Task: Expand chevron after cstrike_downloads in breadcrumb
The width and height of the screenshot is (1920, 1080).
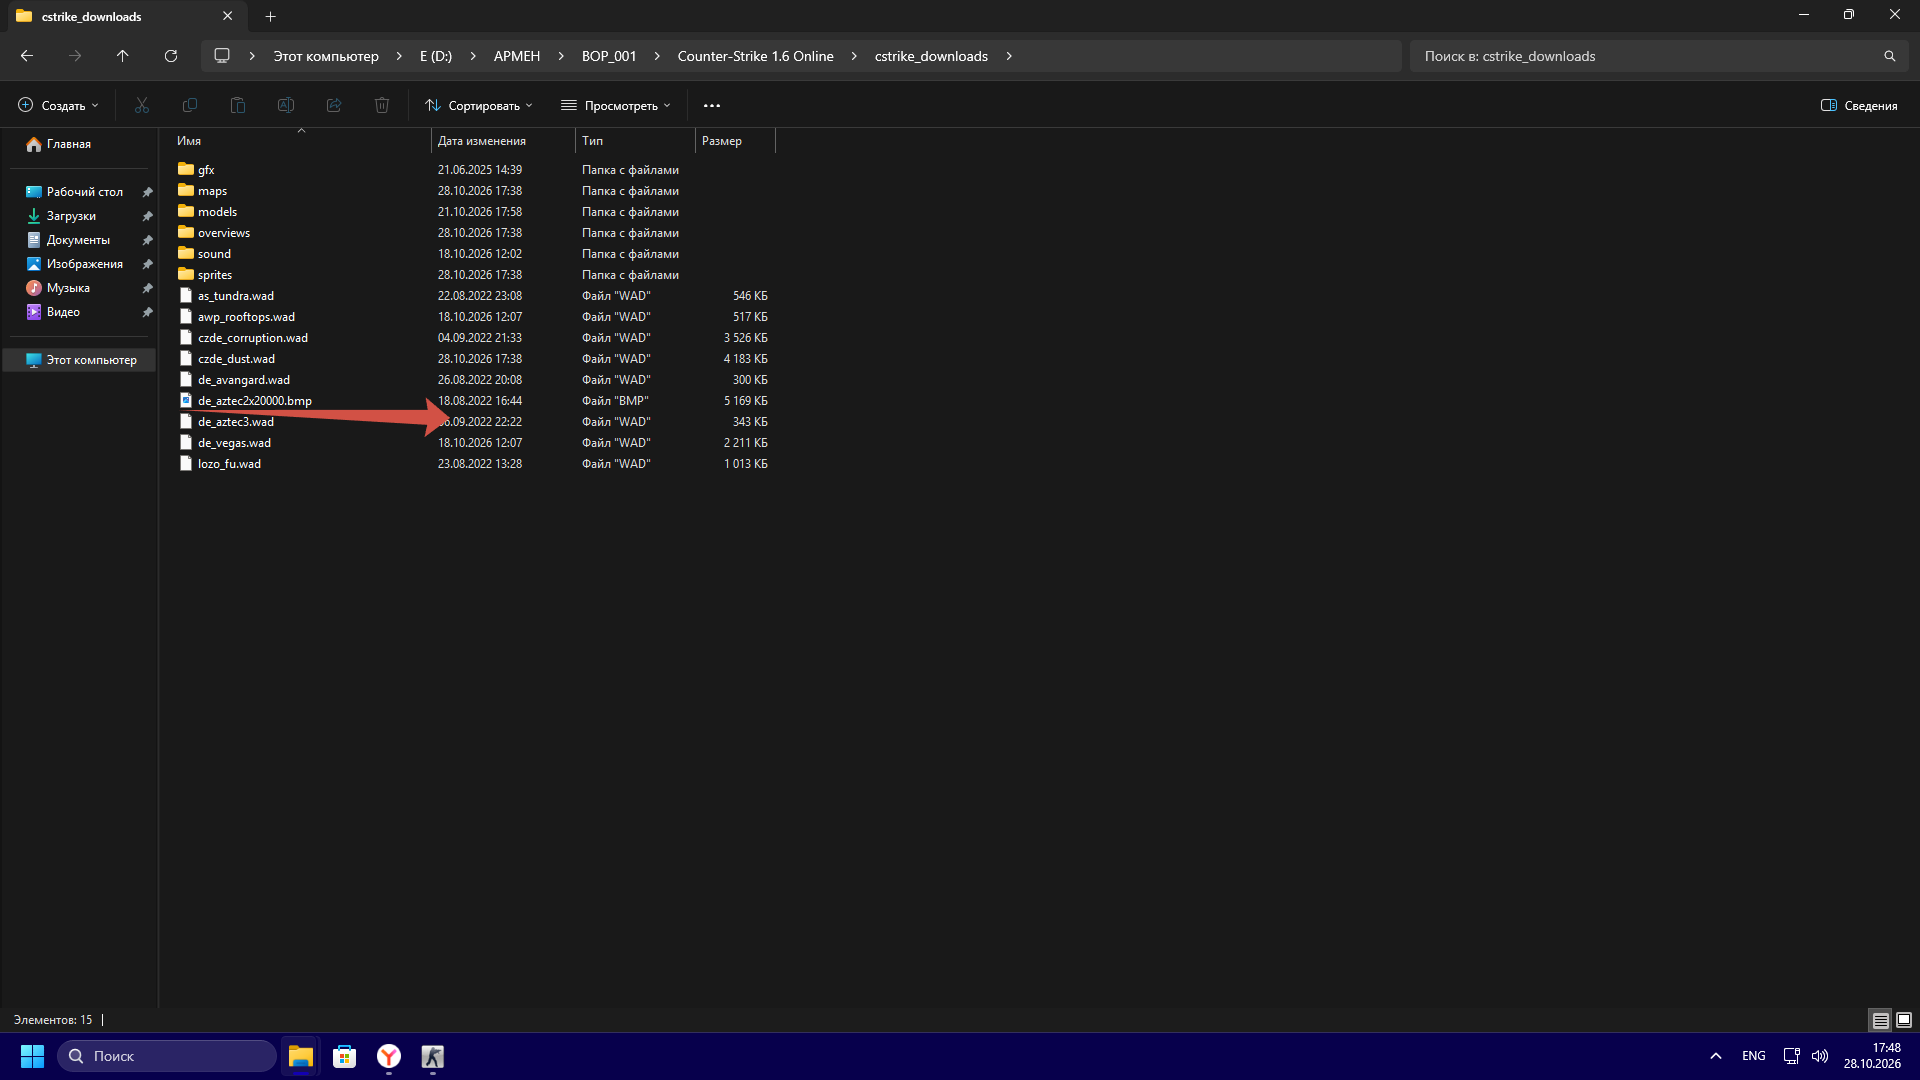Action: [x=1009, y=56]
